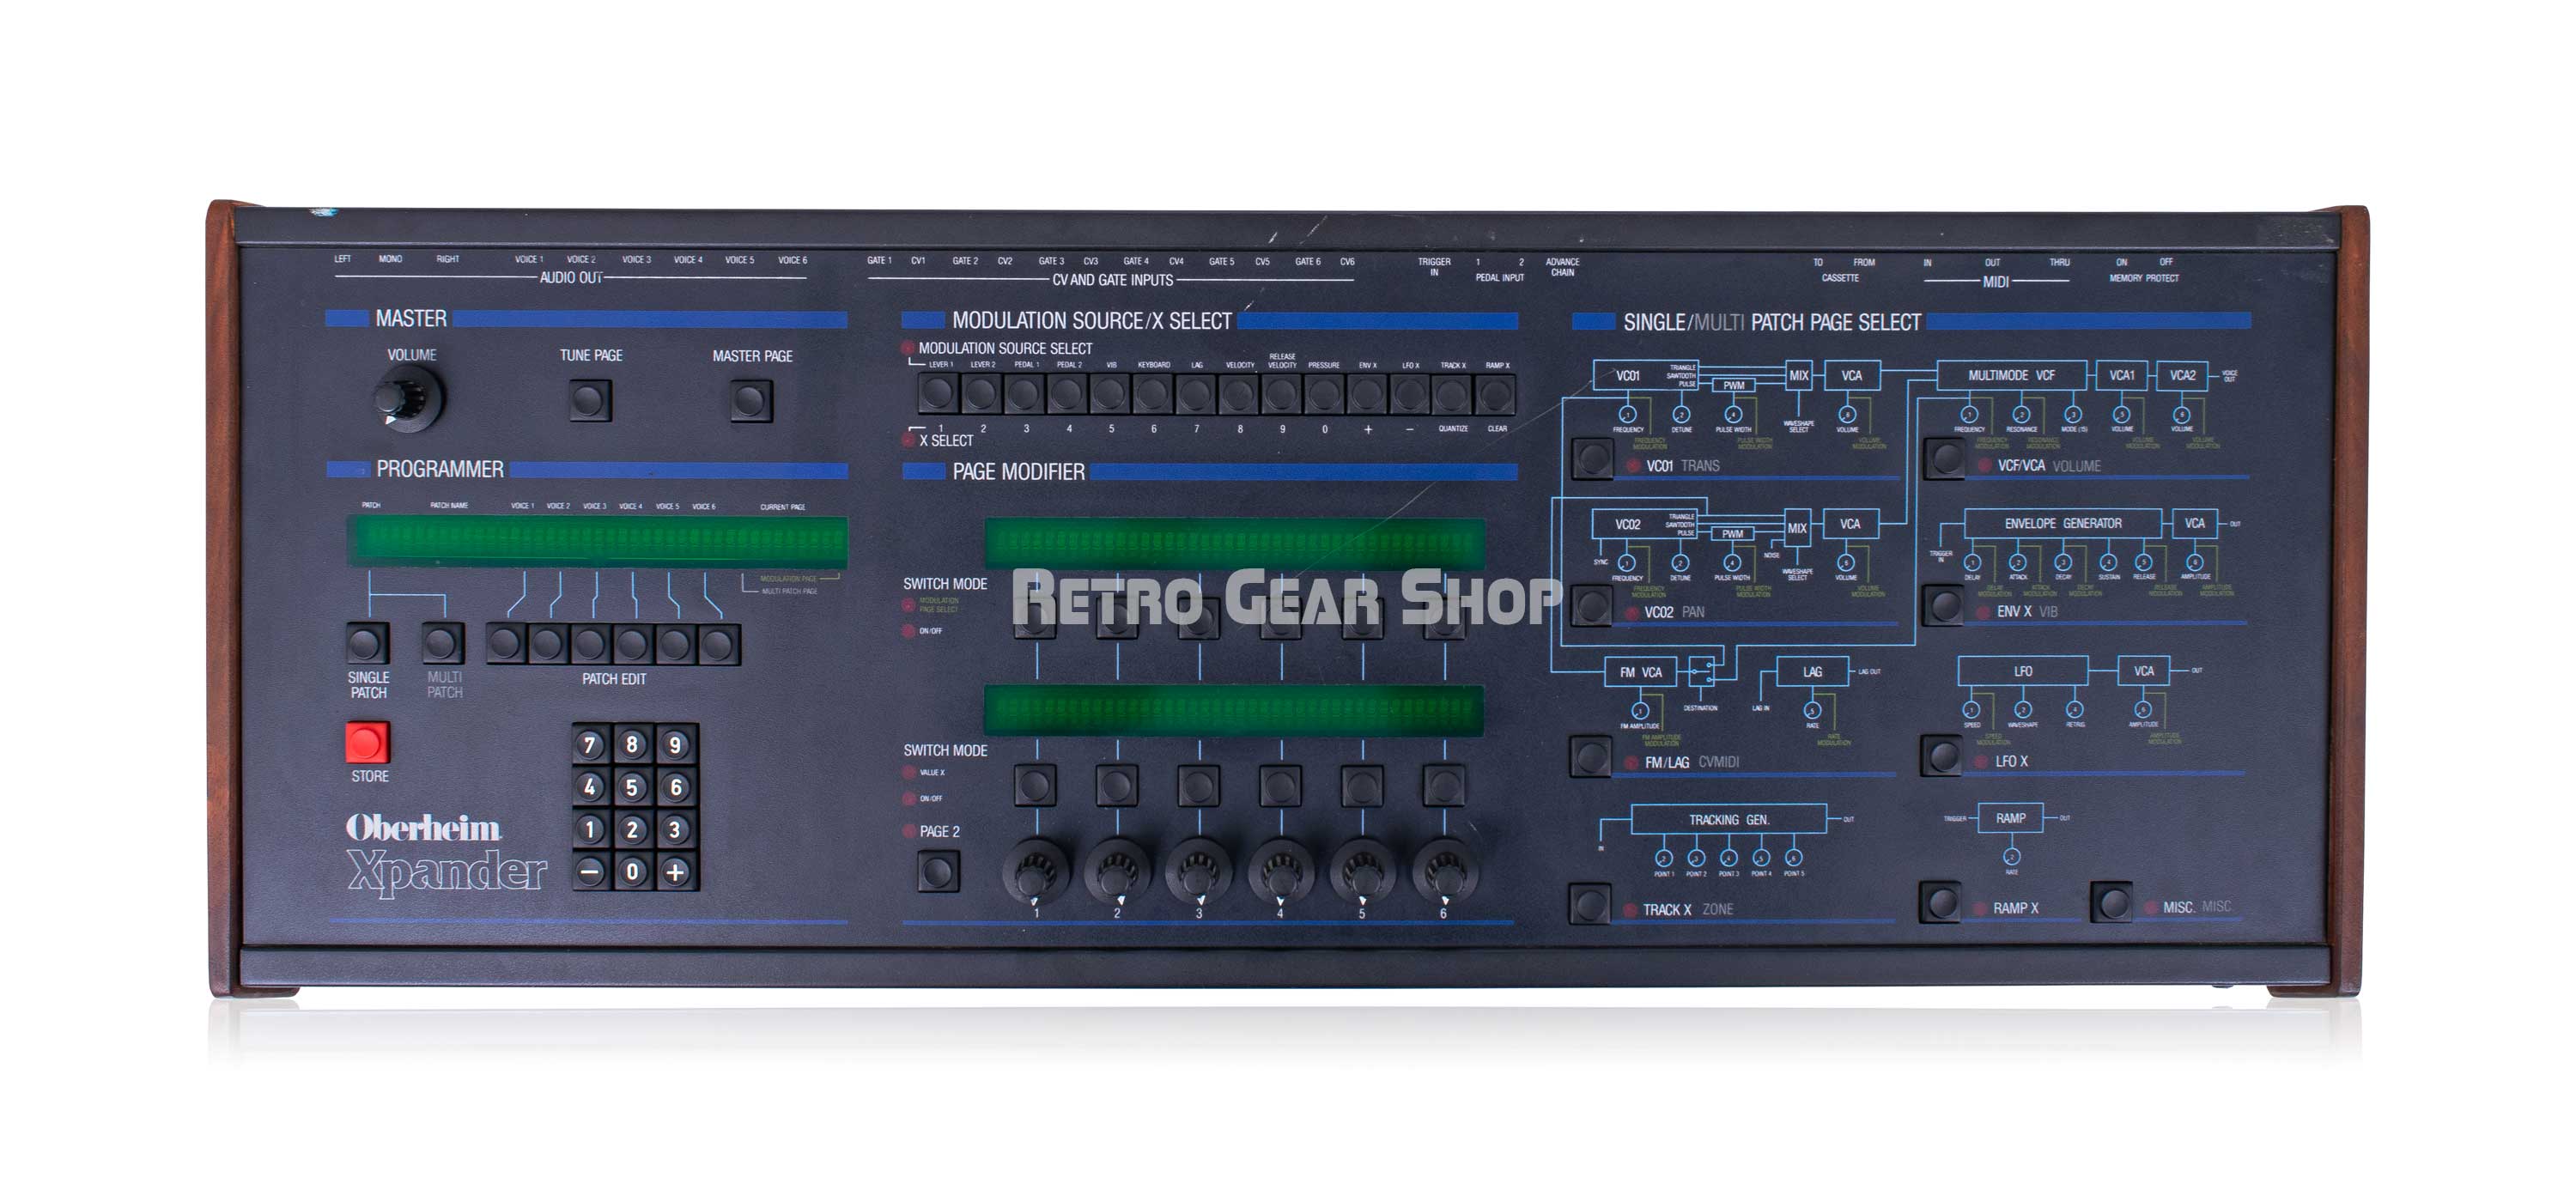Screen dimensions: 2576x1202
Task: Open the VCF/VCA VOLUME page button
Action: [1945, 458]
